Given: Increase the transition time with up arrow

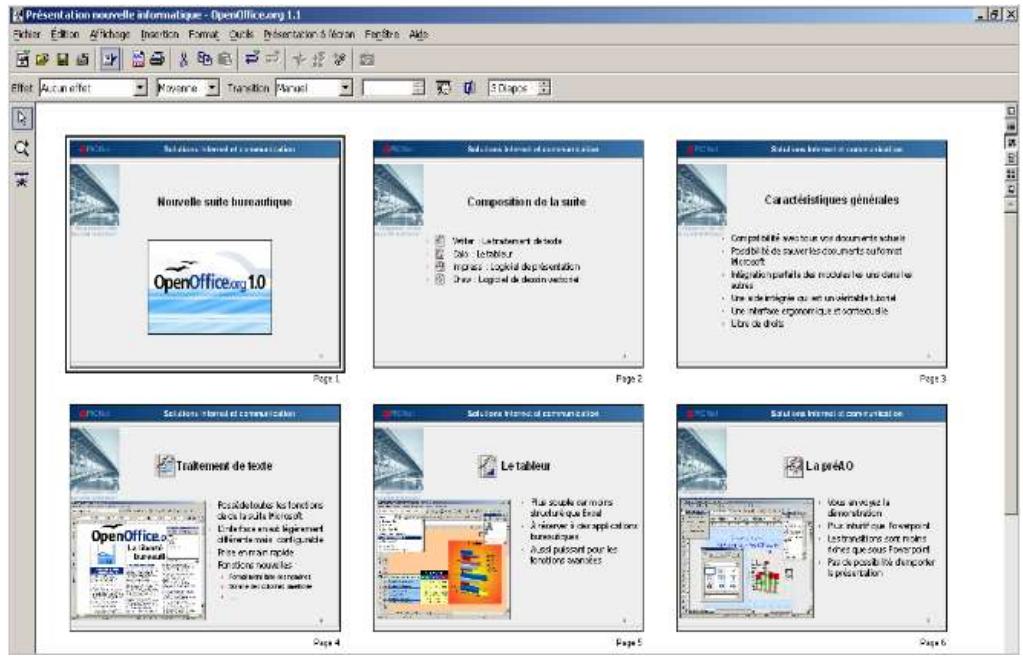Looking at the screenshot, I should click(x=419, y=84).
